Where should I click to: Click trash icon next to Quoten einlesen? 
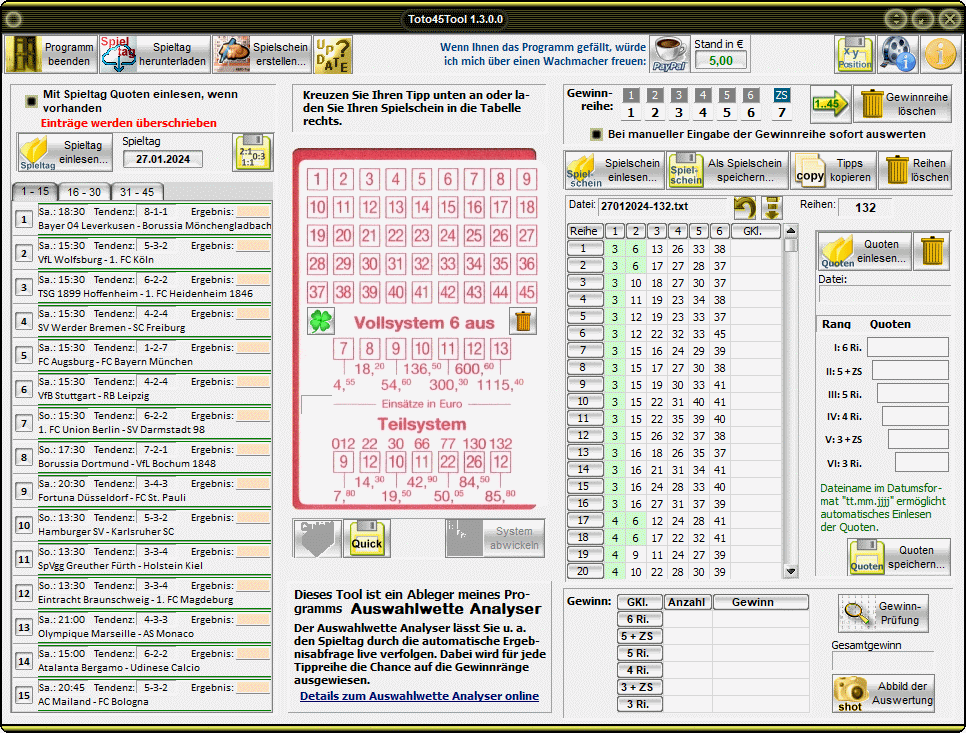932,251
